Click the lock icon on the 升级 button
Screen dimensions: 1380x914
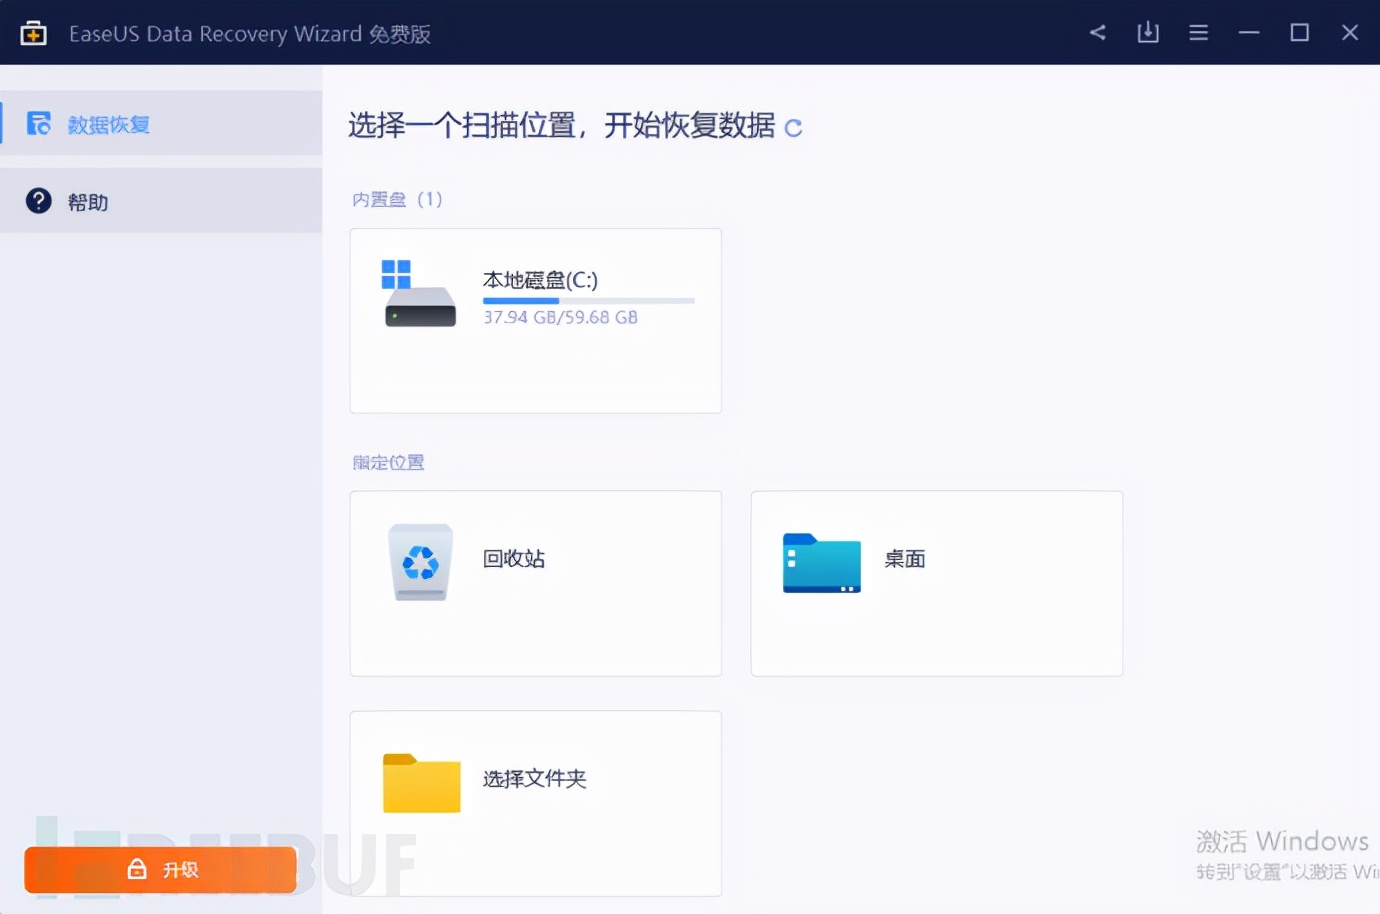(137, 869)
